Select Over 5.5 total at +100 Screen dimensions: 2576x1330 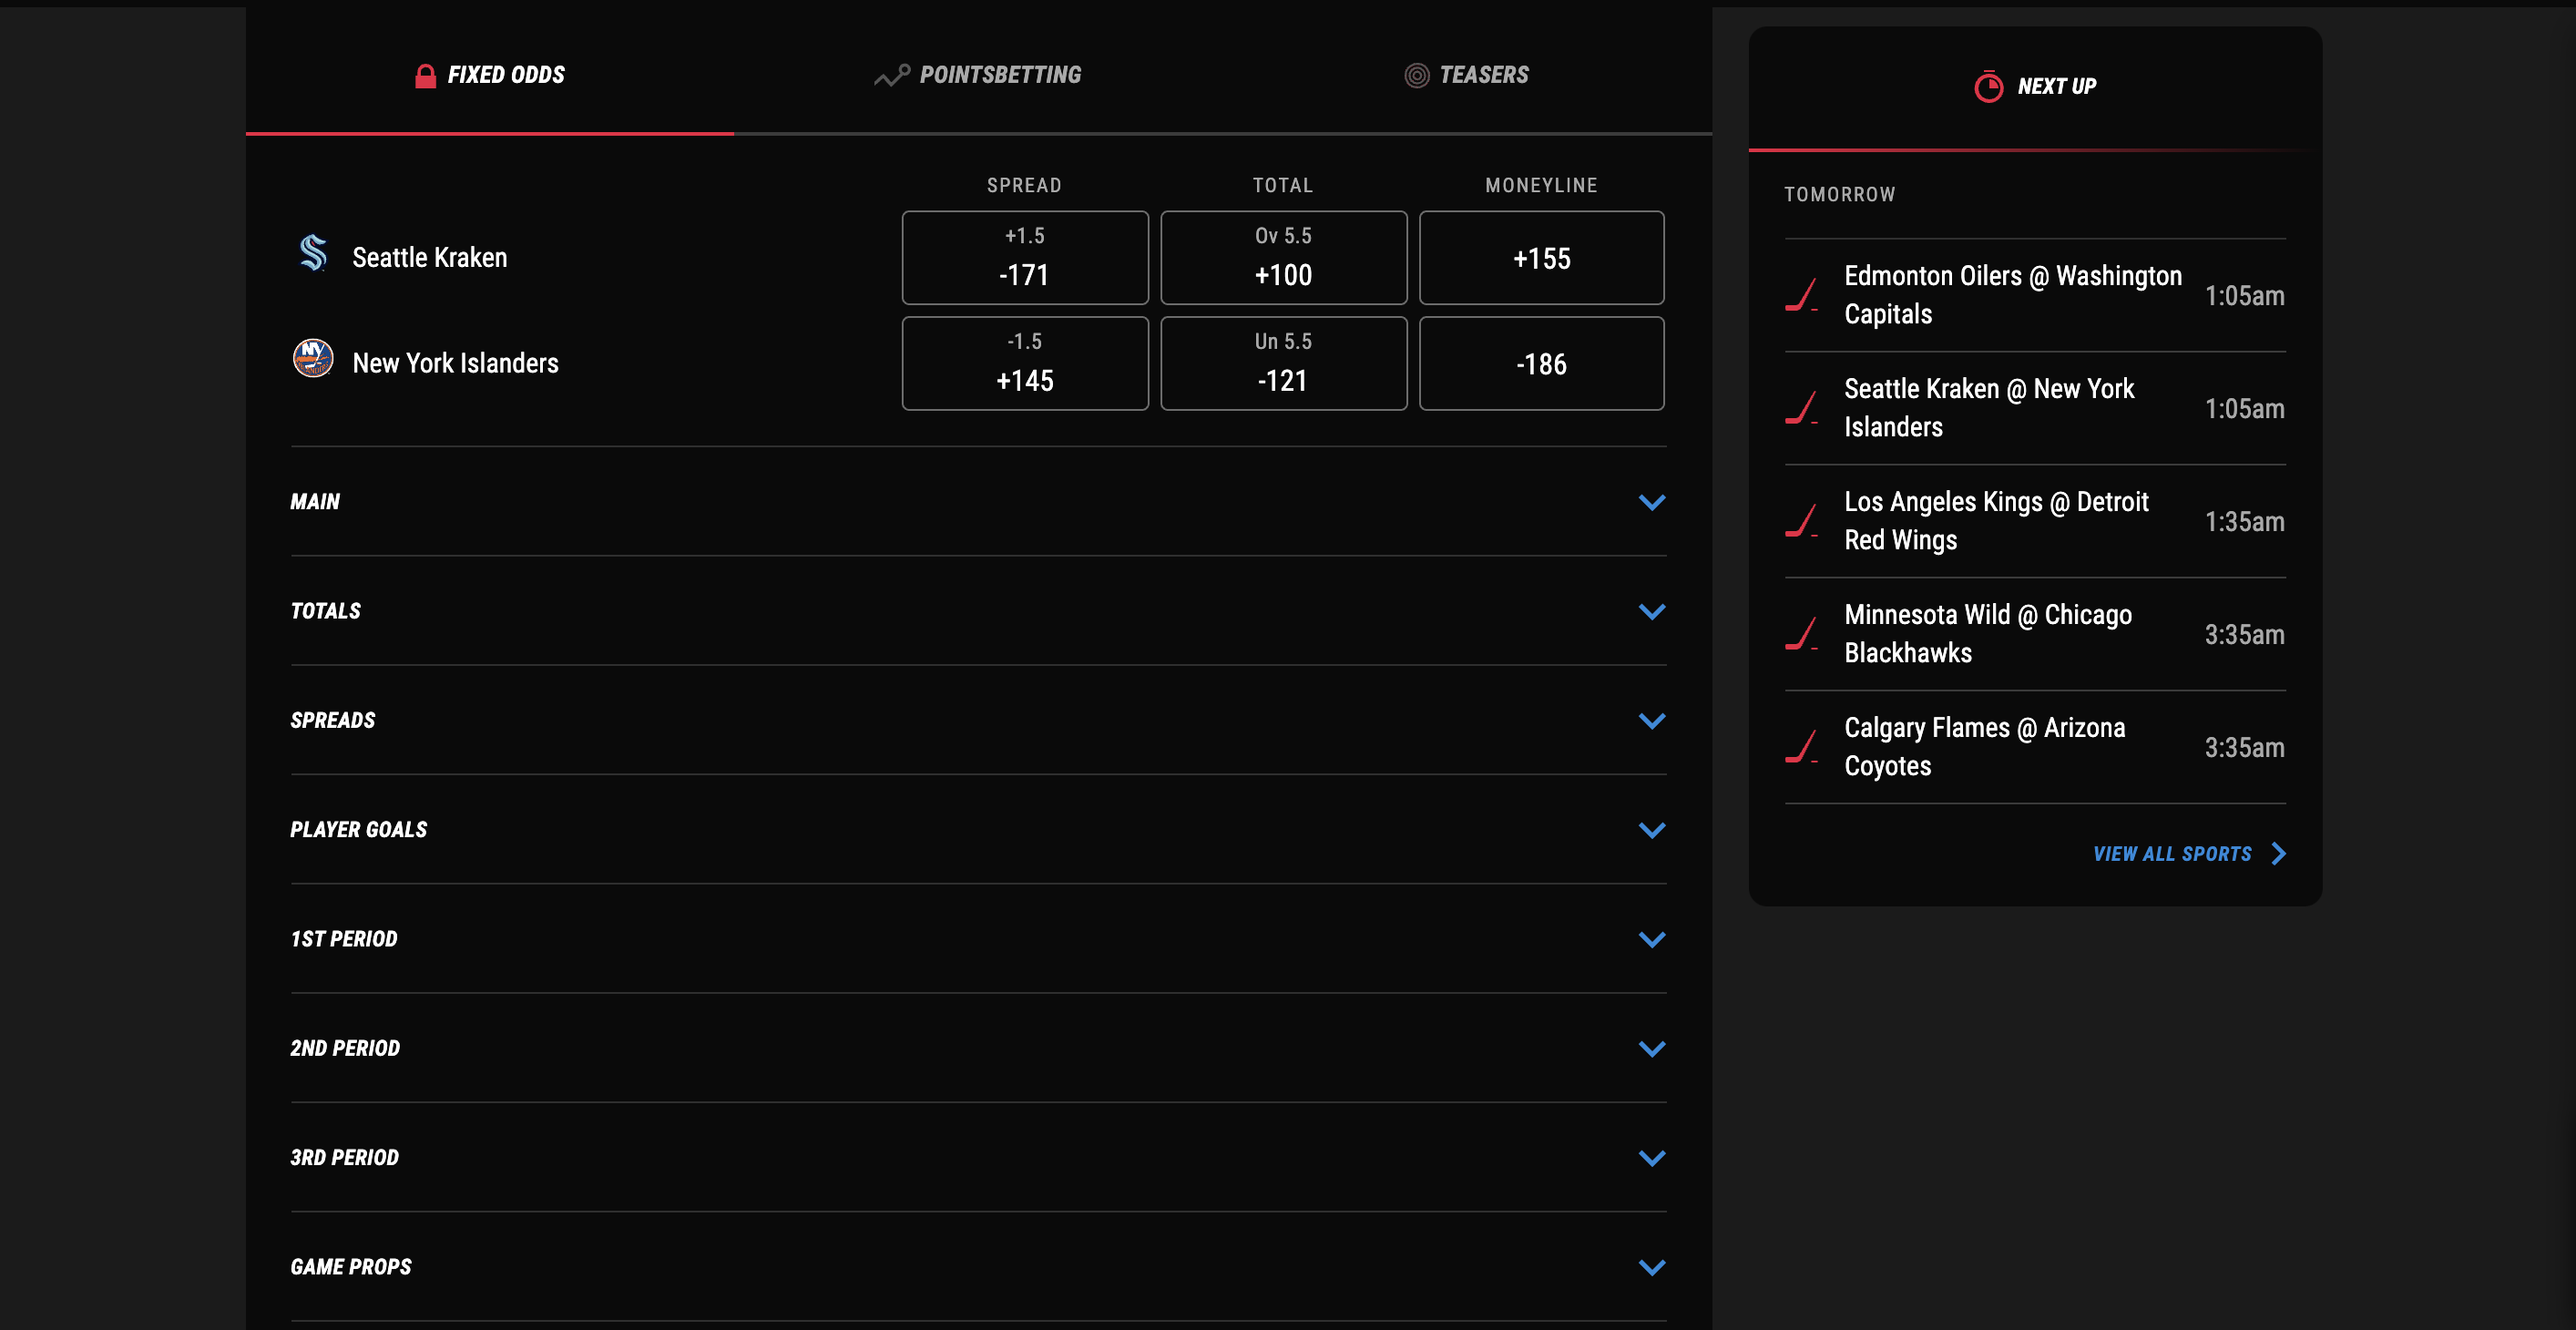[x=1283, y=258]
